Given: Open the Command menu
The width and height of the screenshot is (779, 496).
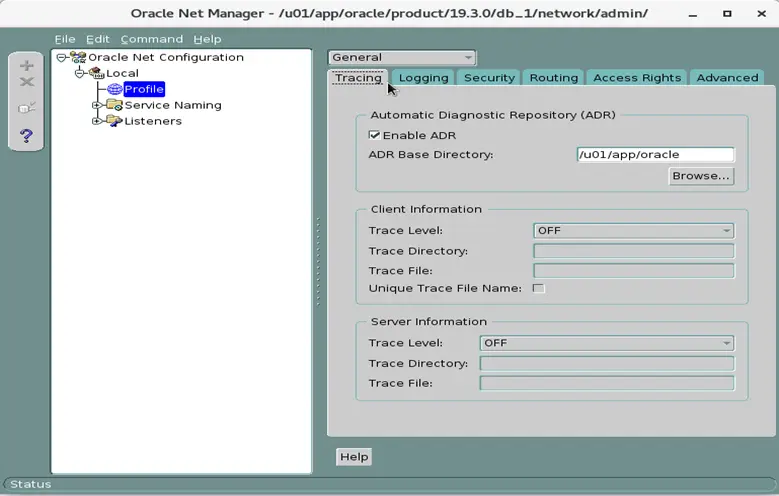Looking at the screenshot, I should 152,39.
